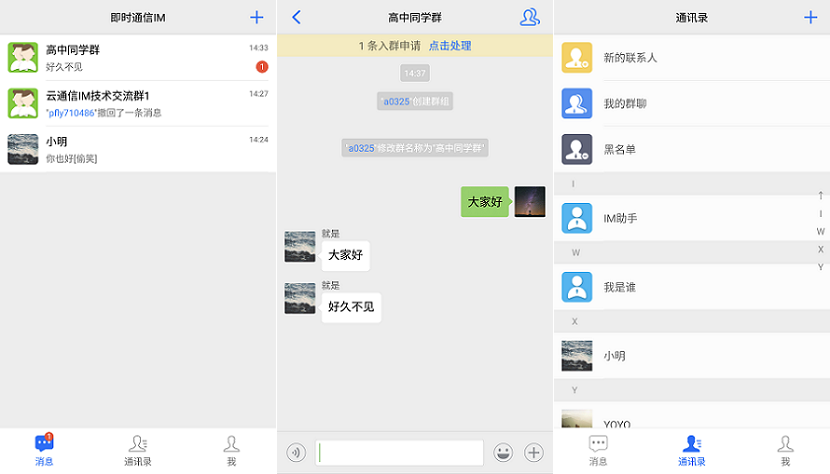Tap the voice input icon beside message box
830x474 pixels.
pyautogui.click(x=296, y=452)
